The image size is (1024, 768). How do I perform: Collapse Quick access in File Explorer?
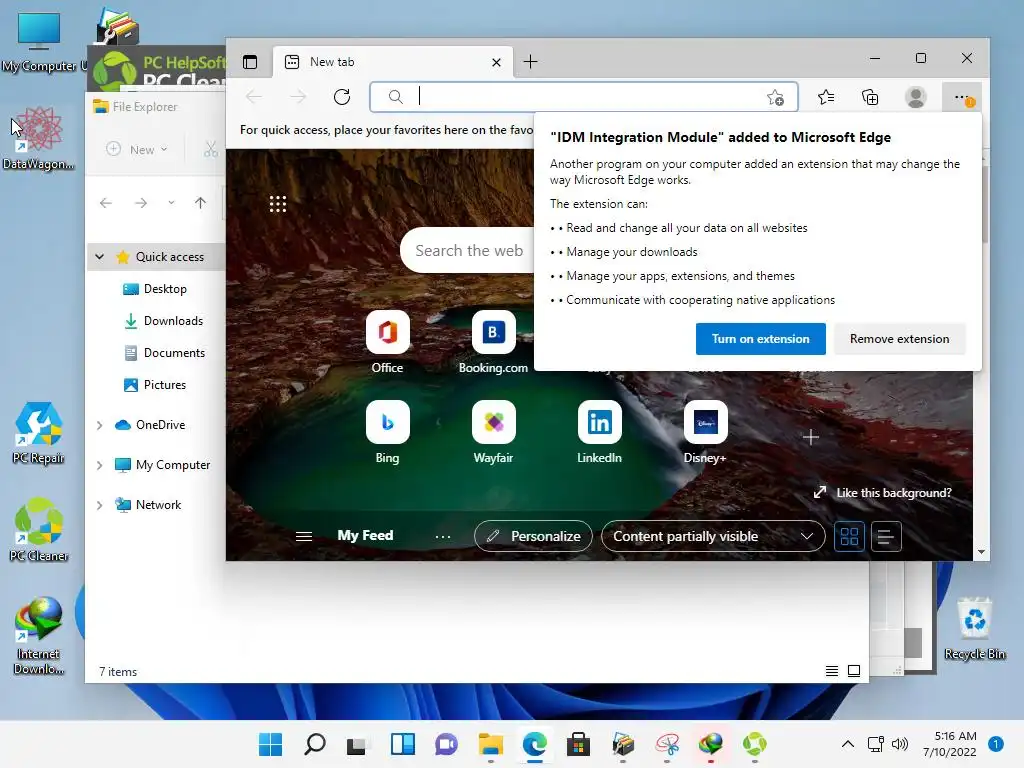pos(99,257)
